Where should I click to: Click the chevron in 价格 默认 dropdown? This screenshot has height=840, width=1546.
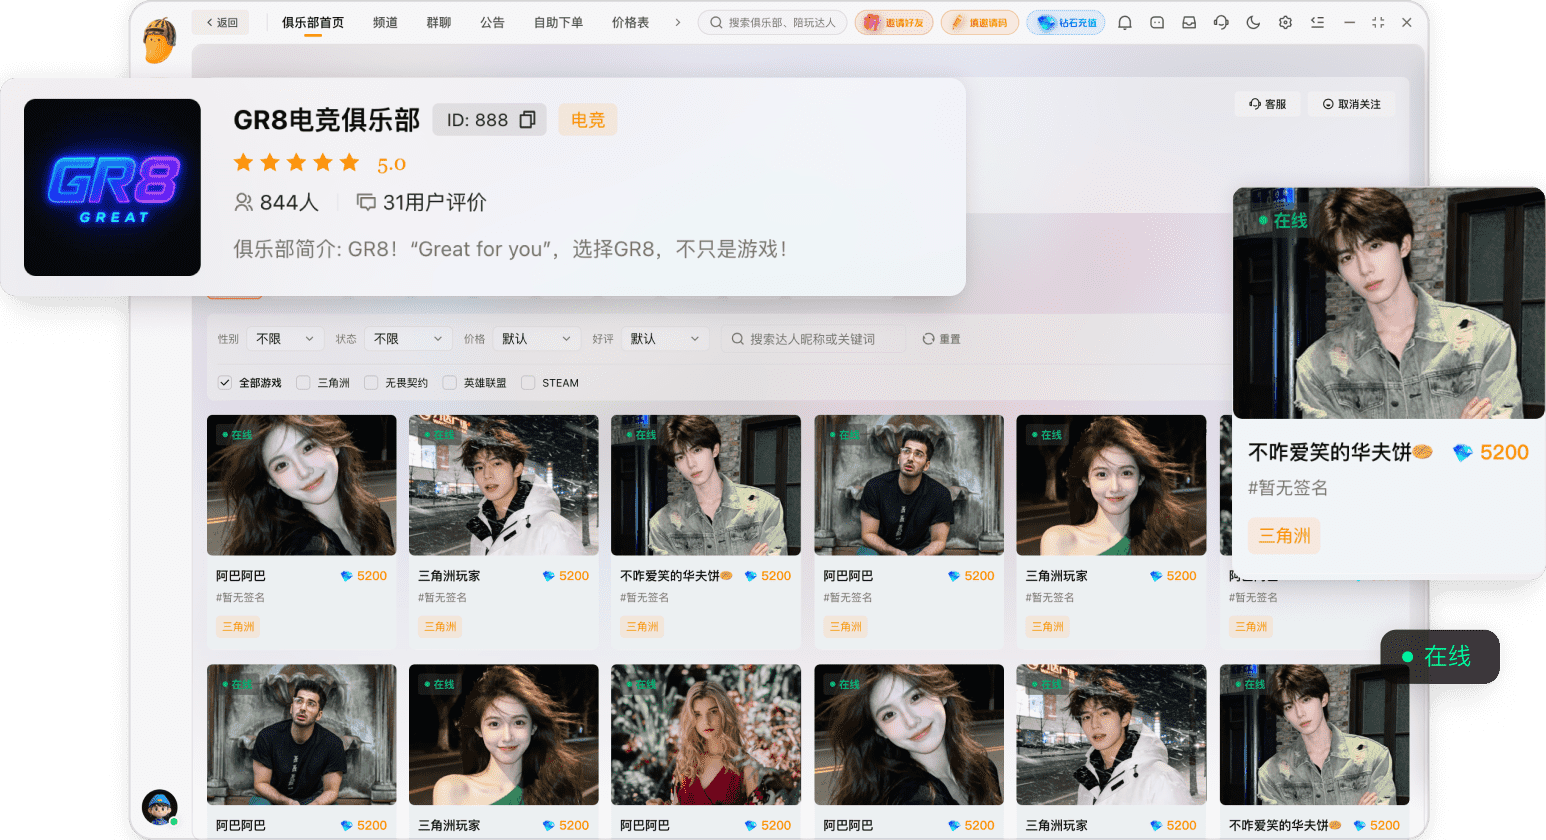tap(566, 339)
